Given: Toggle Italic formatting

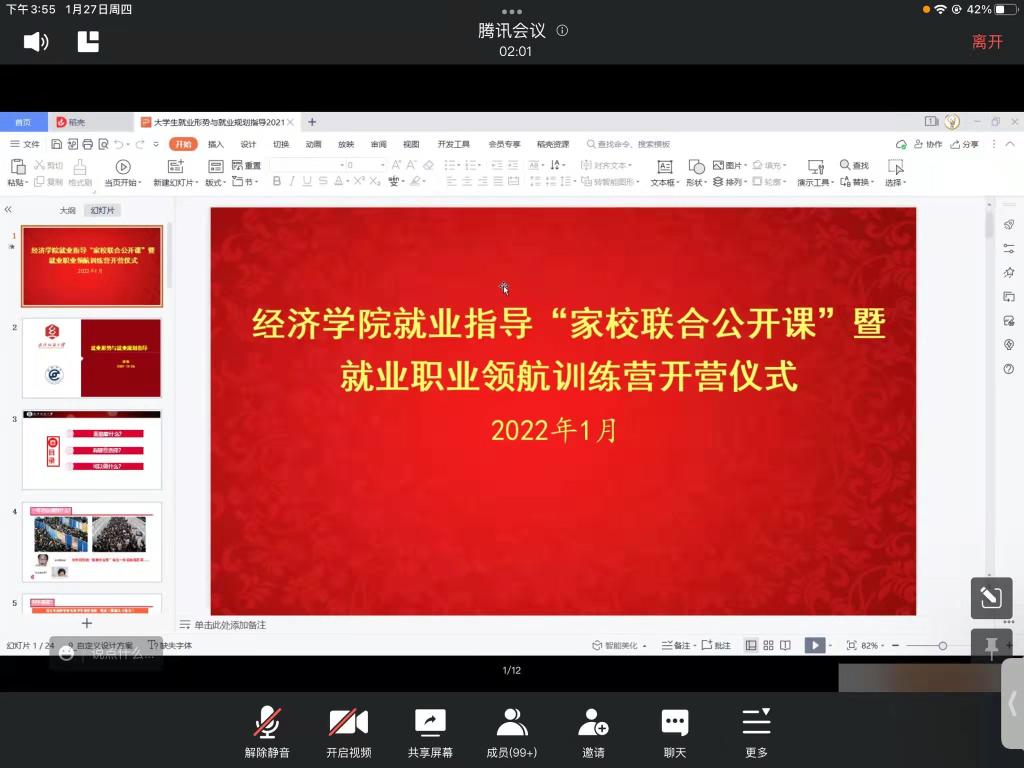Looking at the screenshot, I should [x=292, y=181].
